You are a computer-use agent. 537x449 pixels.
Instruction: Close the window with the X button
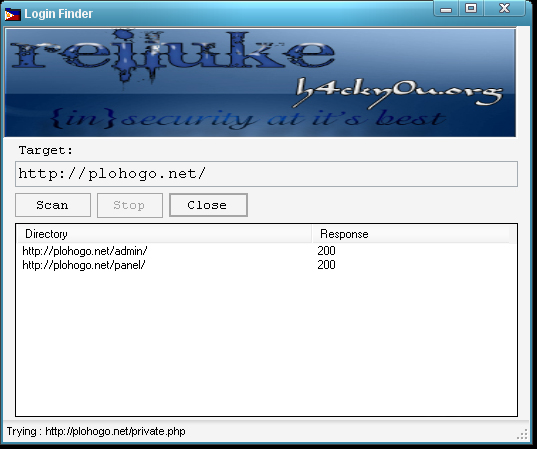coord(504,8)
